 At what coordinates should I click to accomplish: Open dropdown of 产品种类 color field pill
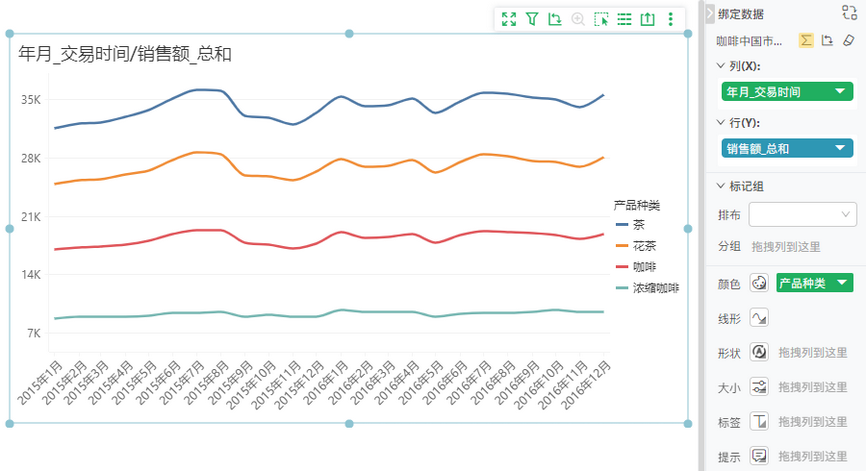(x=842, y=283)
